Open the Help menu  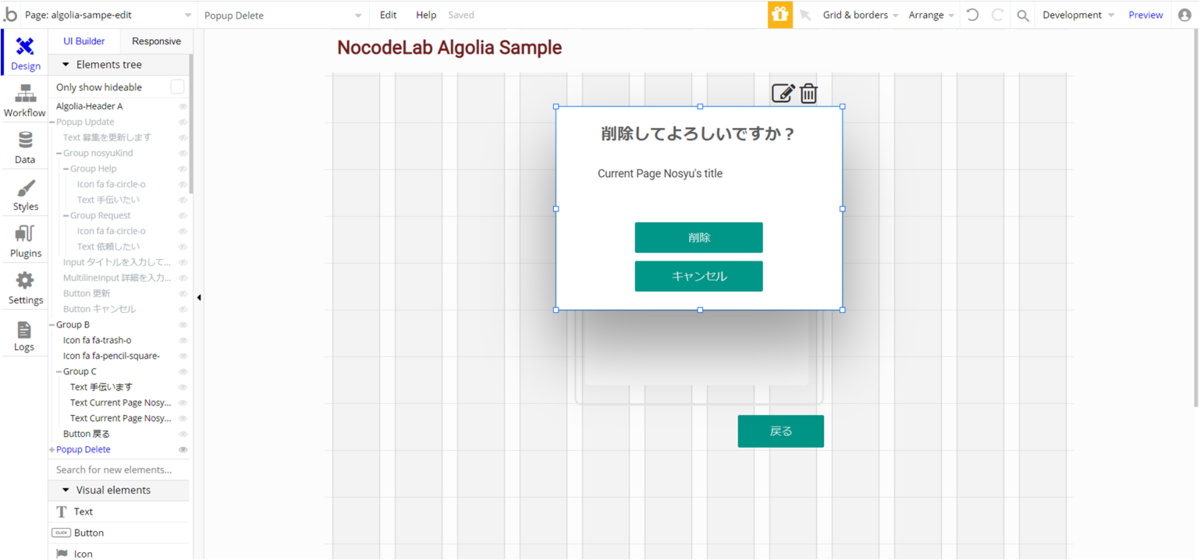[x=426, y=15]
